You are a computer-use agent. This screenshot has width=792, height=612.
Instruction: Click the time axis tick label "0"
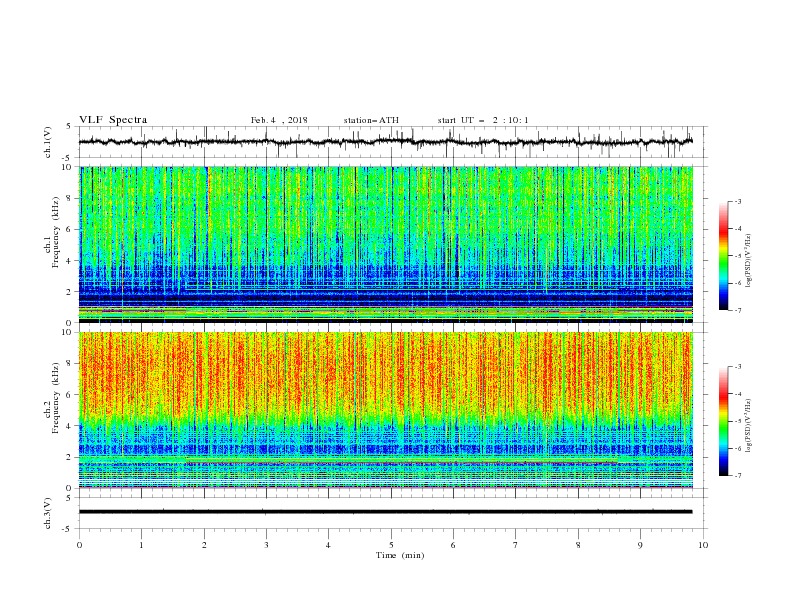click(x=79, y=545)
